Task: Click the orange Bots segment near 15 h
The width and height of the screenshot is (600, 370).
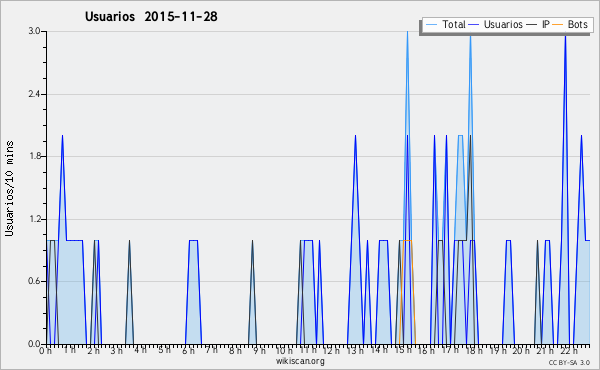Action: 407,240
